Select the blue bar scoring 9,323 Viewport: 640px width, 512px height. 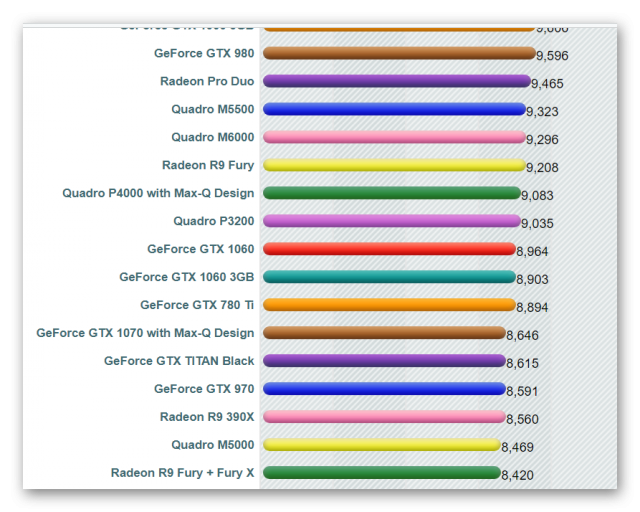click(x=394, y=109)
